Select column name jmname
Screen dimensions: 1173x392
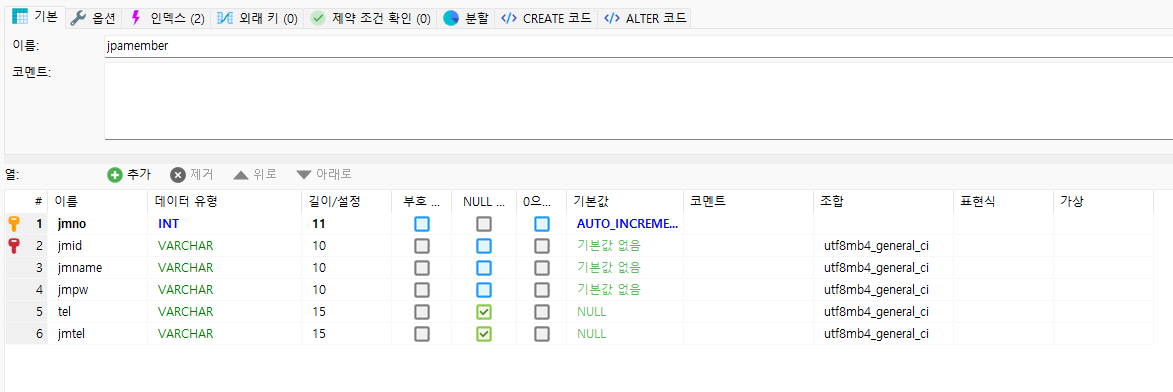[79, 267]
